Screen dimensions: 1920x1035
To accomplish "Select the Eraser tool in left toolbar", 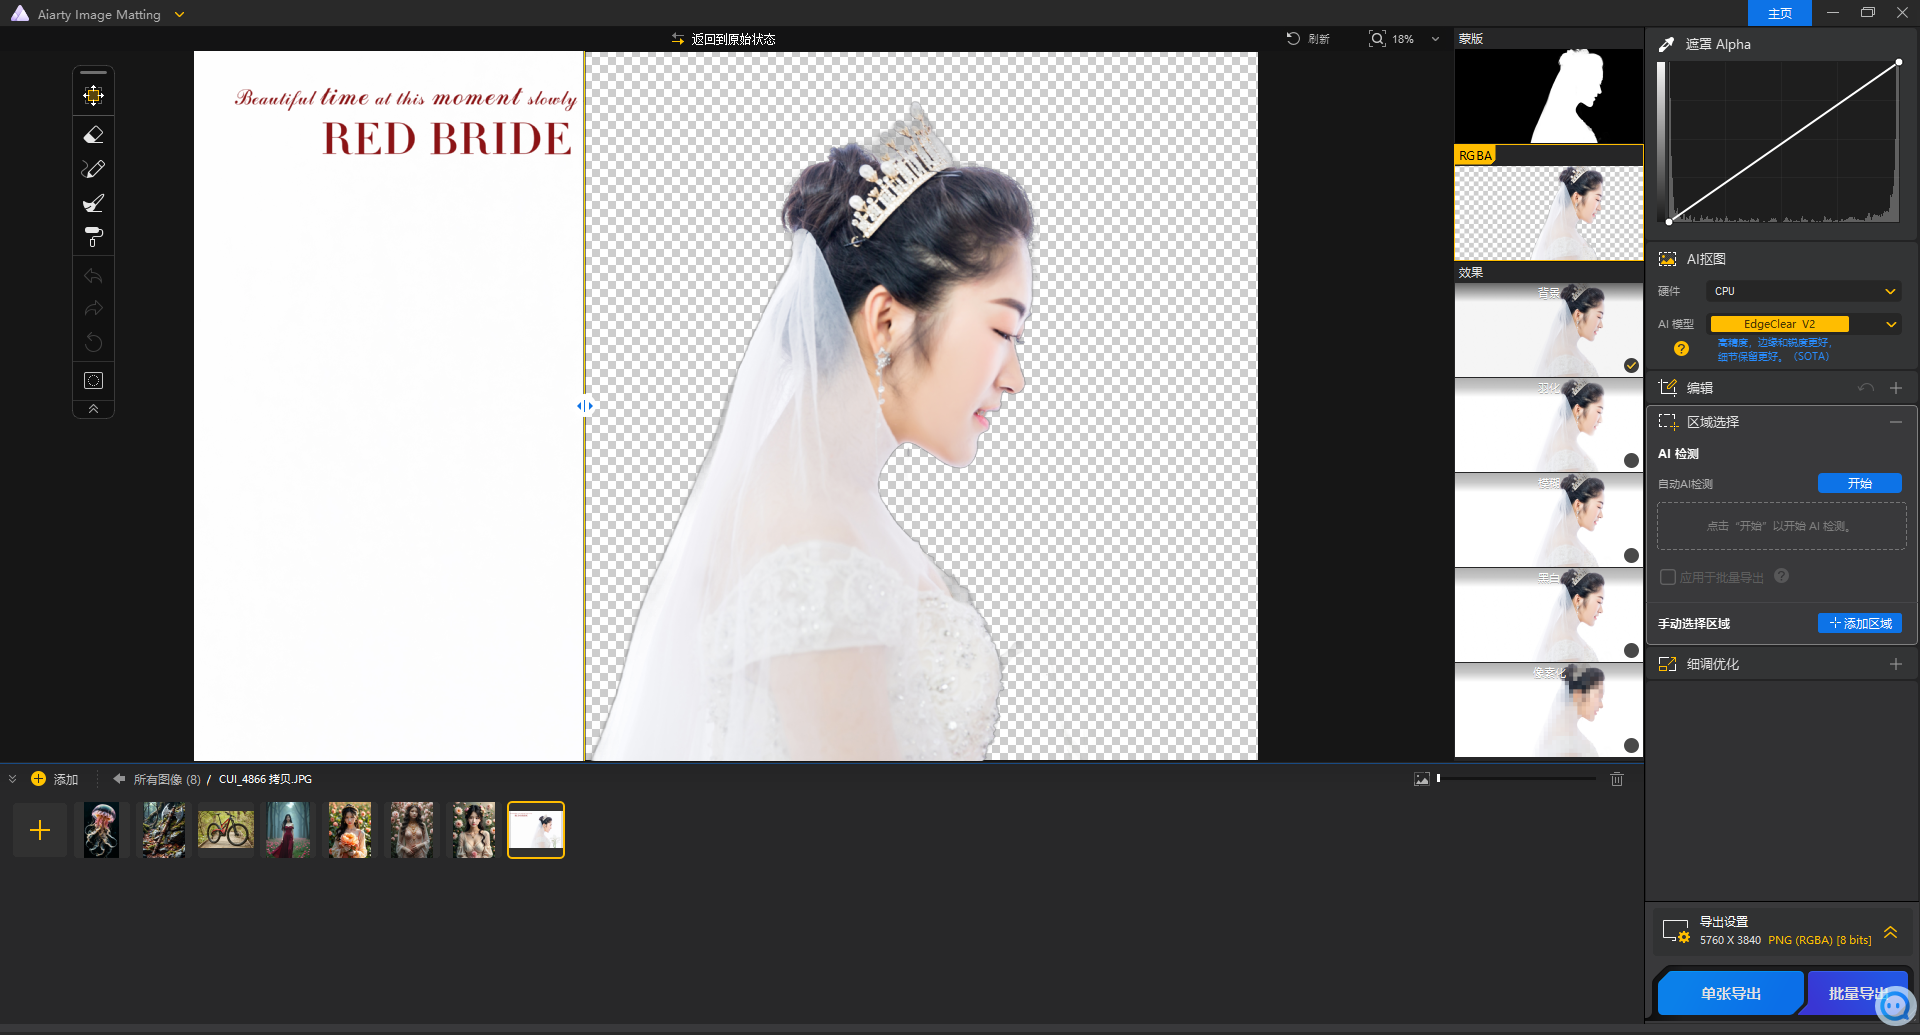I will [x=93, y=134].
